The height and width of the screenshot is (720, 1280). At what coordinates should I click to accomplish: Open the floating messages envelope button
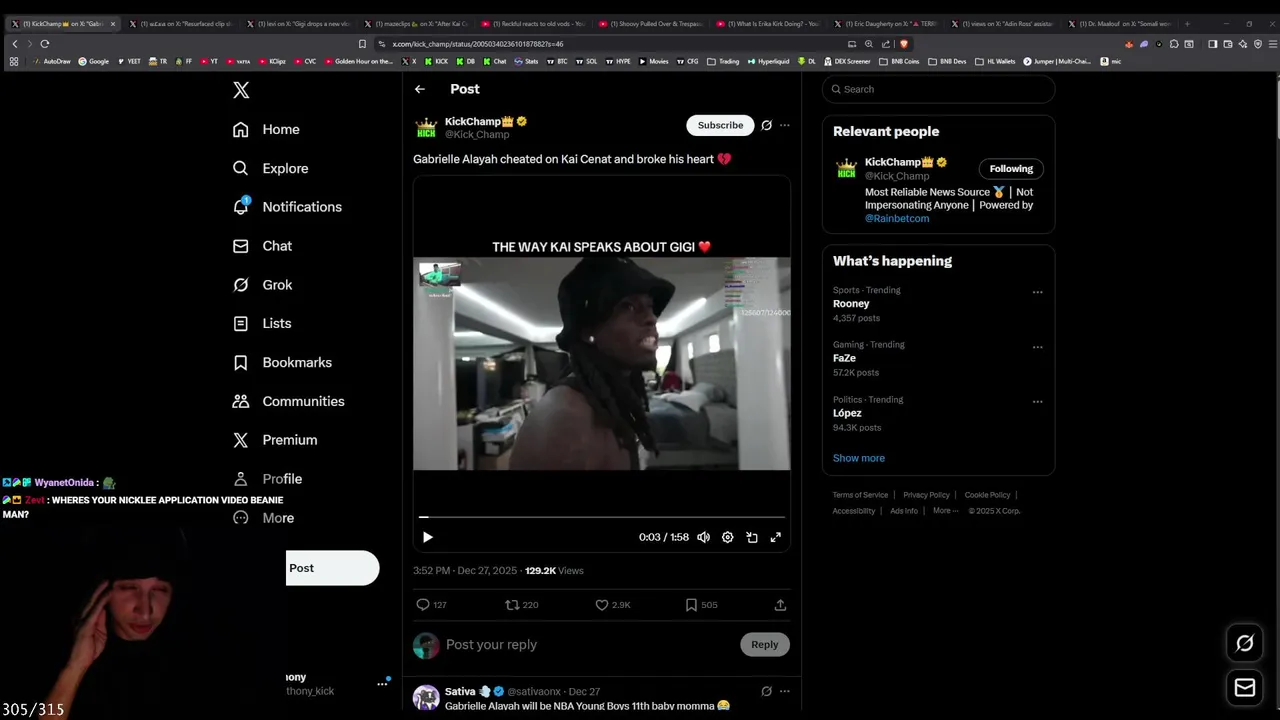coord(1245,688)
